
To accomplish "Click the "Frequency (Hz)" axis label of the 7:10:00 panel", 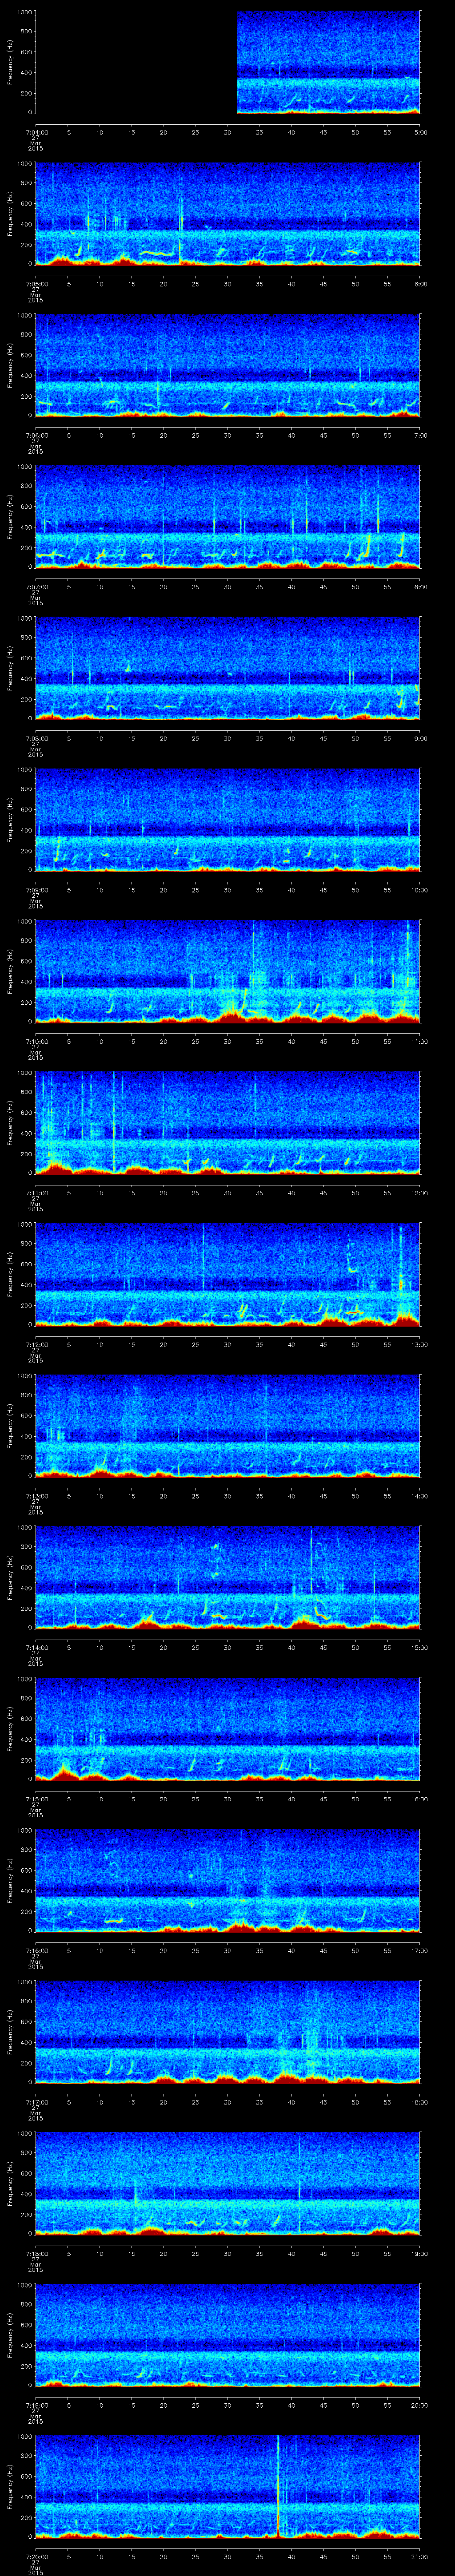I will pyautogui.click(x=10, y=971).
